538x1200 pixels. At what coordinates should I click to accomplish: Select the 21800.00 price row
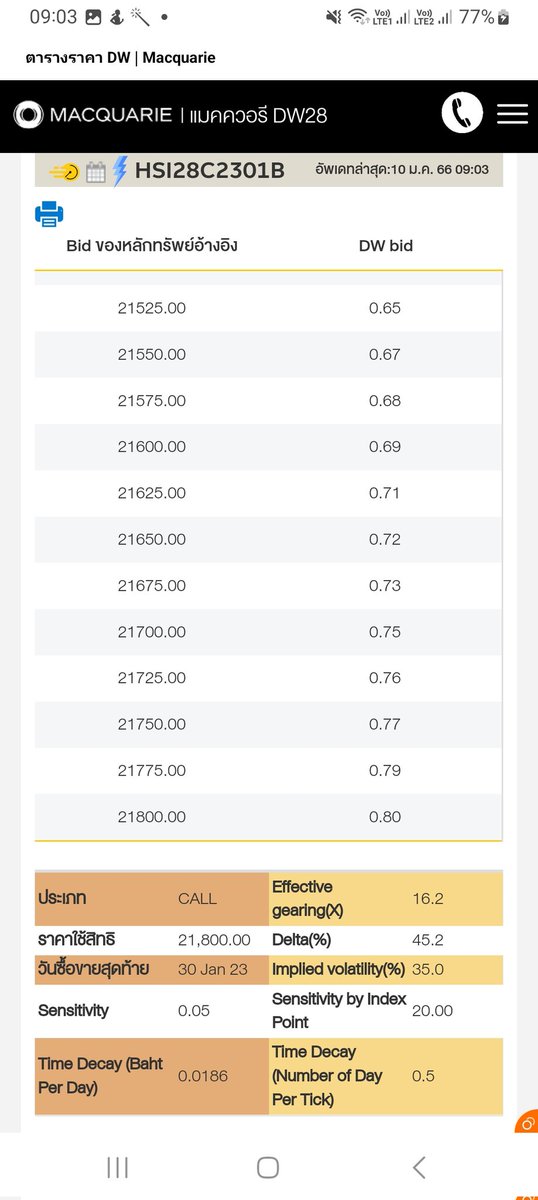[x=269, y=817]
